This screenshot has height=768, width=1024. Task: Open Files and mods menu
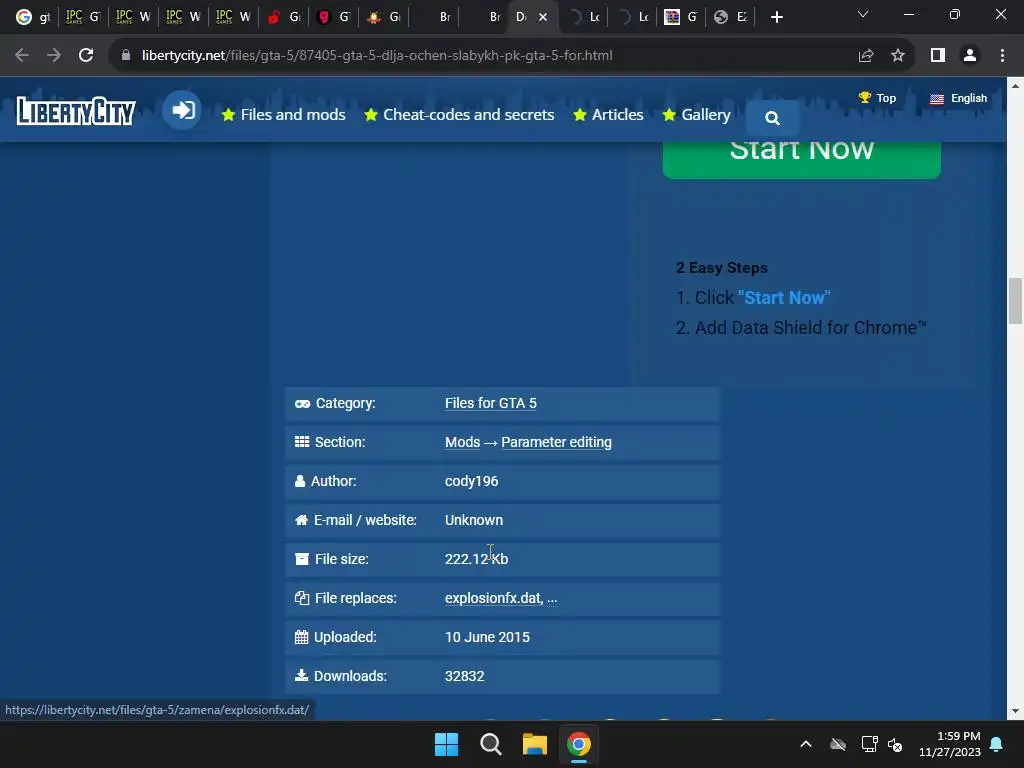point(283,115)
